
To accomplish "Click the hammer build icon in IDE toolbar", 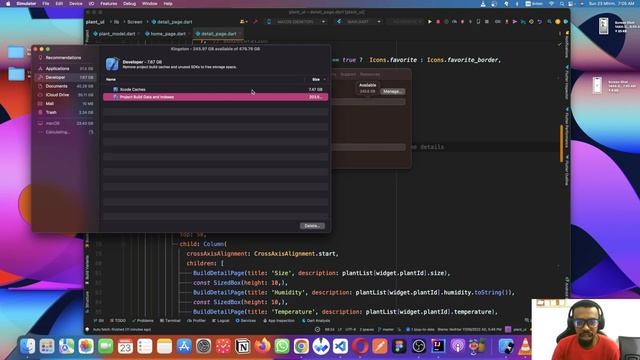I will (x=256, y=22).
